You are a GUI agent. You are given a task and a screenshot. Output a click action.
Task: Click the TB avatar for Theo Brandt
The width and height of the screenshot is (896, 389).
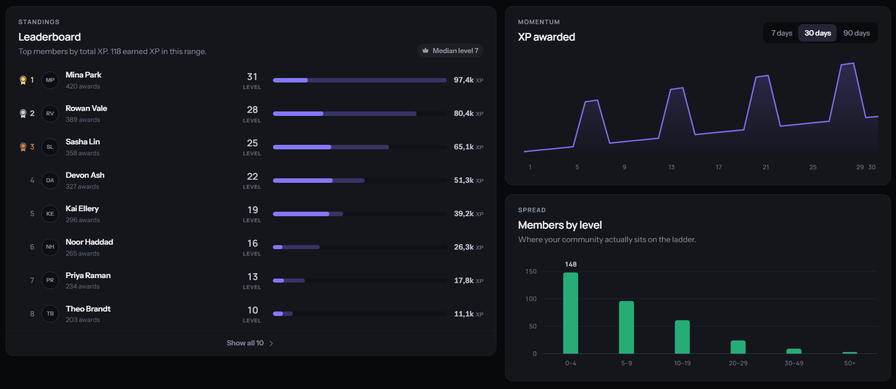pos(50,314)
